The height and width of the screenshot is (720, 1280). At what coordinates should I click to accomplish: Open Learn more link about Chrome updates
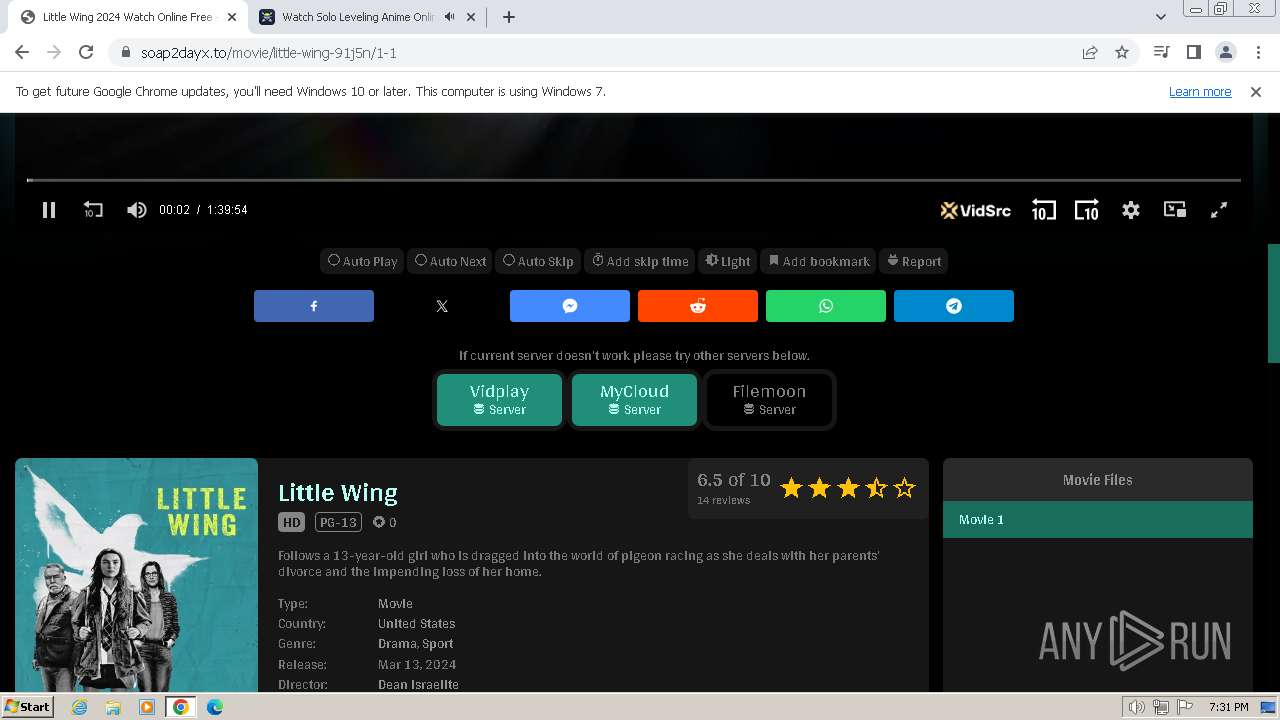point(1200,92)
